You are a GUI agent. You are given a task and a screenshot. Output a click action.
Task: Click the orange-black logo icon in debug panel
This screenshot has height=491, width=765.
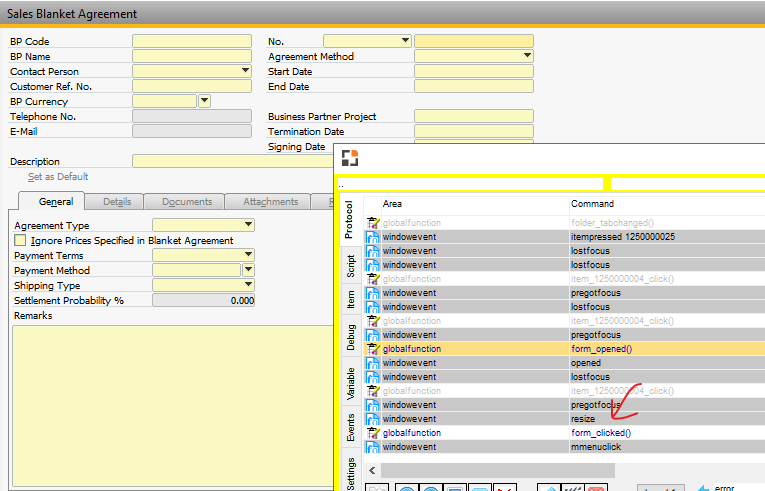tap(349, 158)
